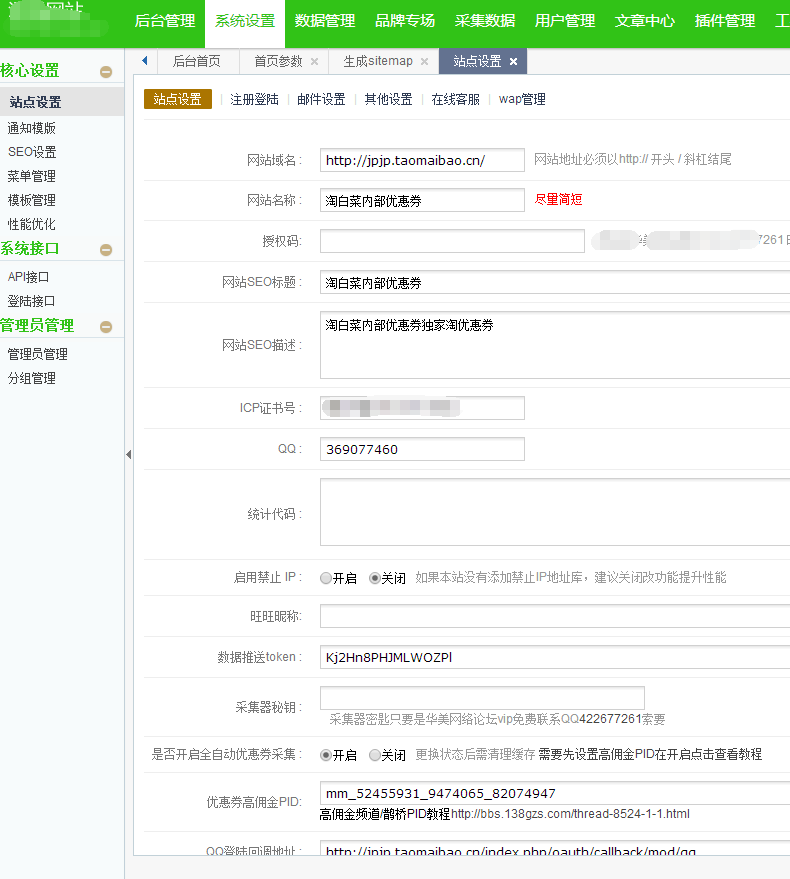
Task: Select 关闭 for 全自动优惠券采集
Action: (375, 755)
